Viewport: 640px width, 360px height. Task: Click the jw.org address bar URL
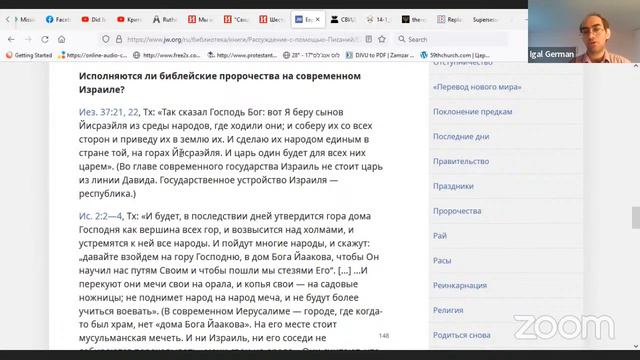[x=244, y=39]
